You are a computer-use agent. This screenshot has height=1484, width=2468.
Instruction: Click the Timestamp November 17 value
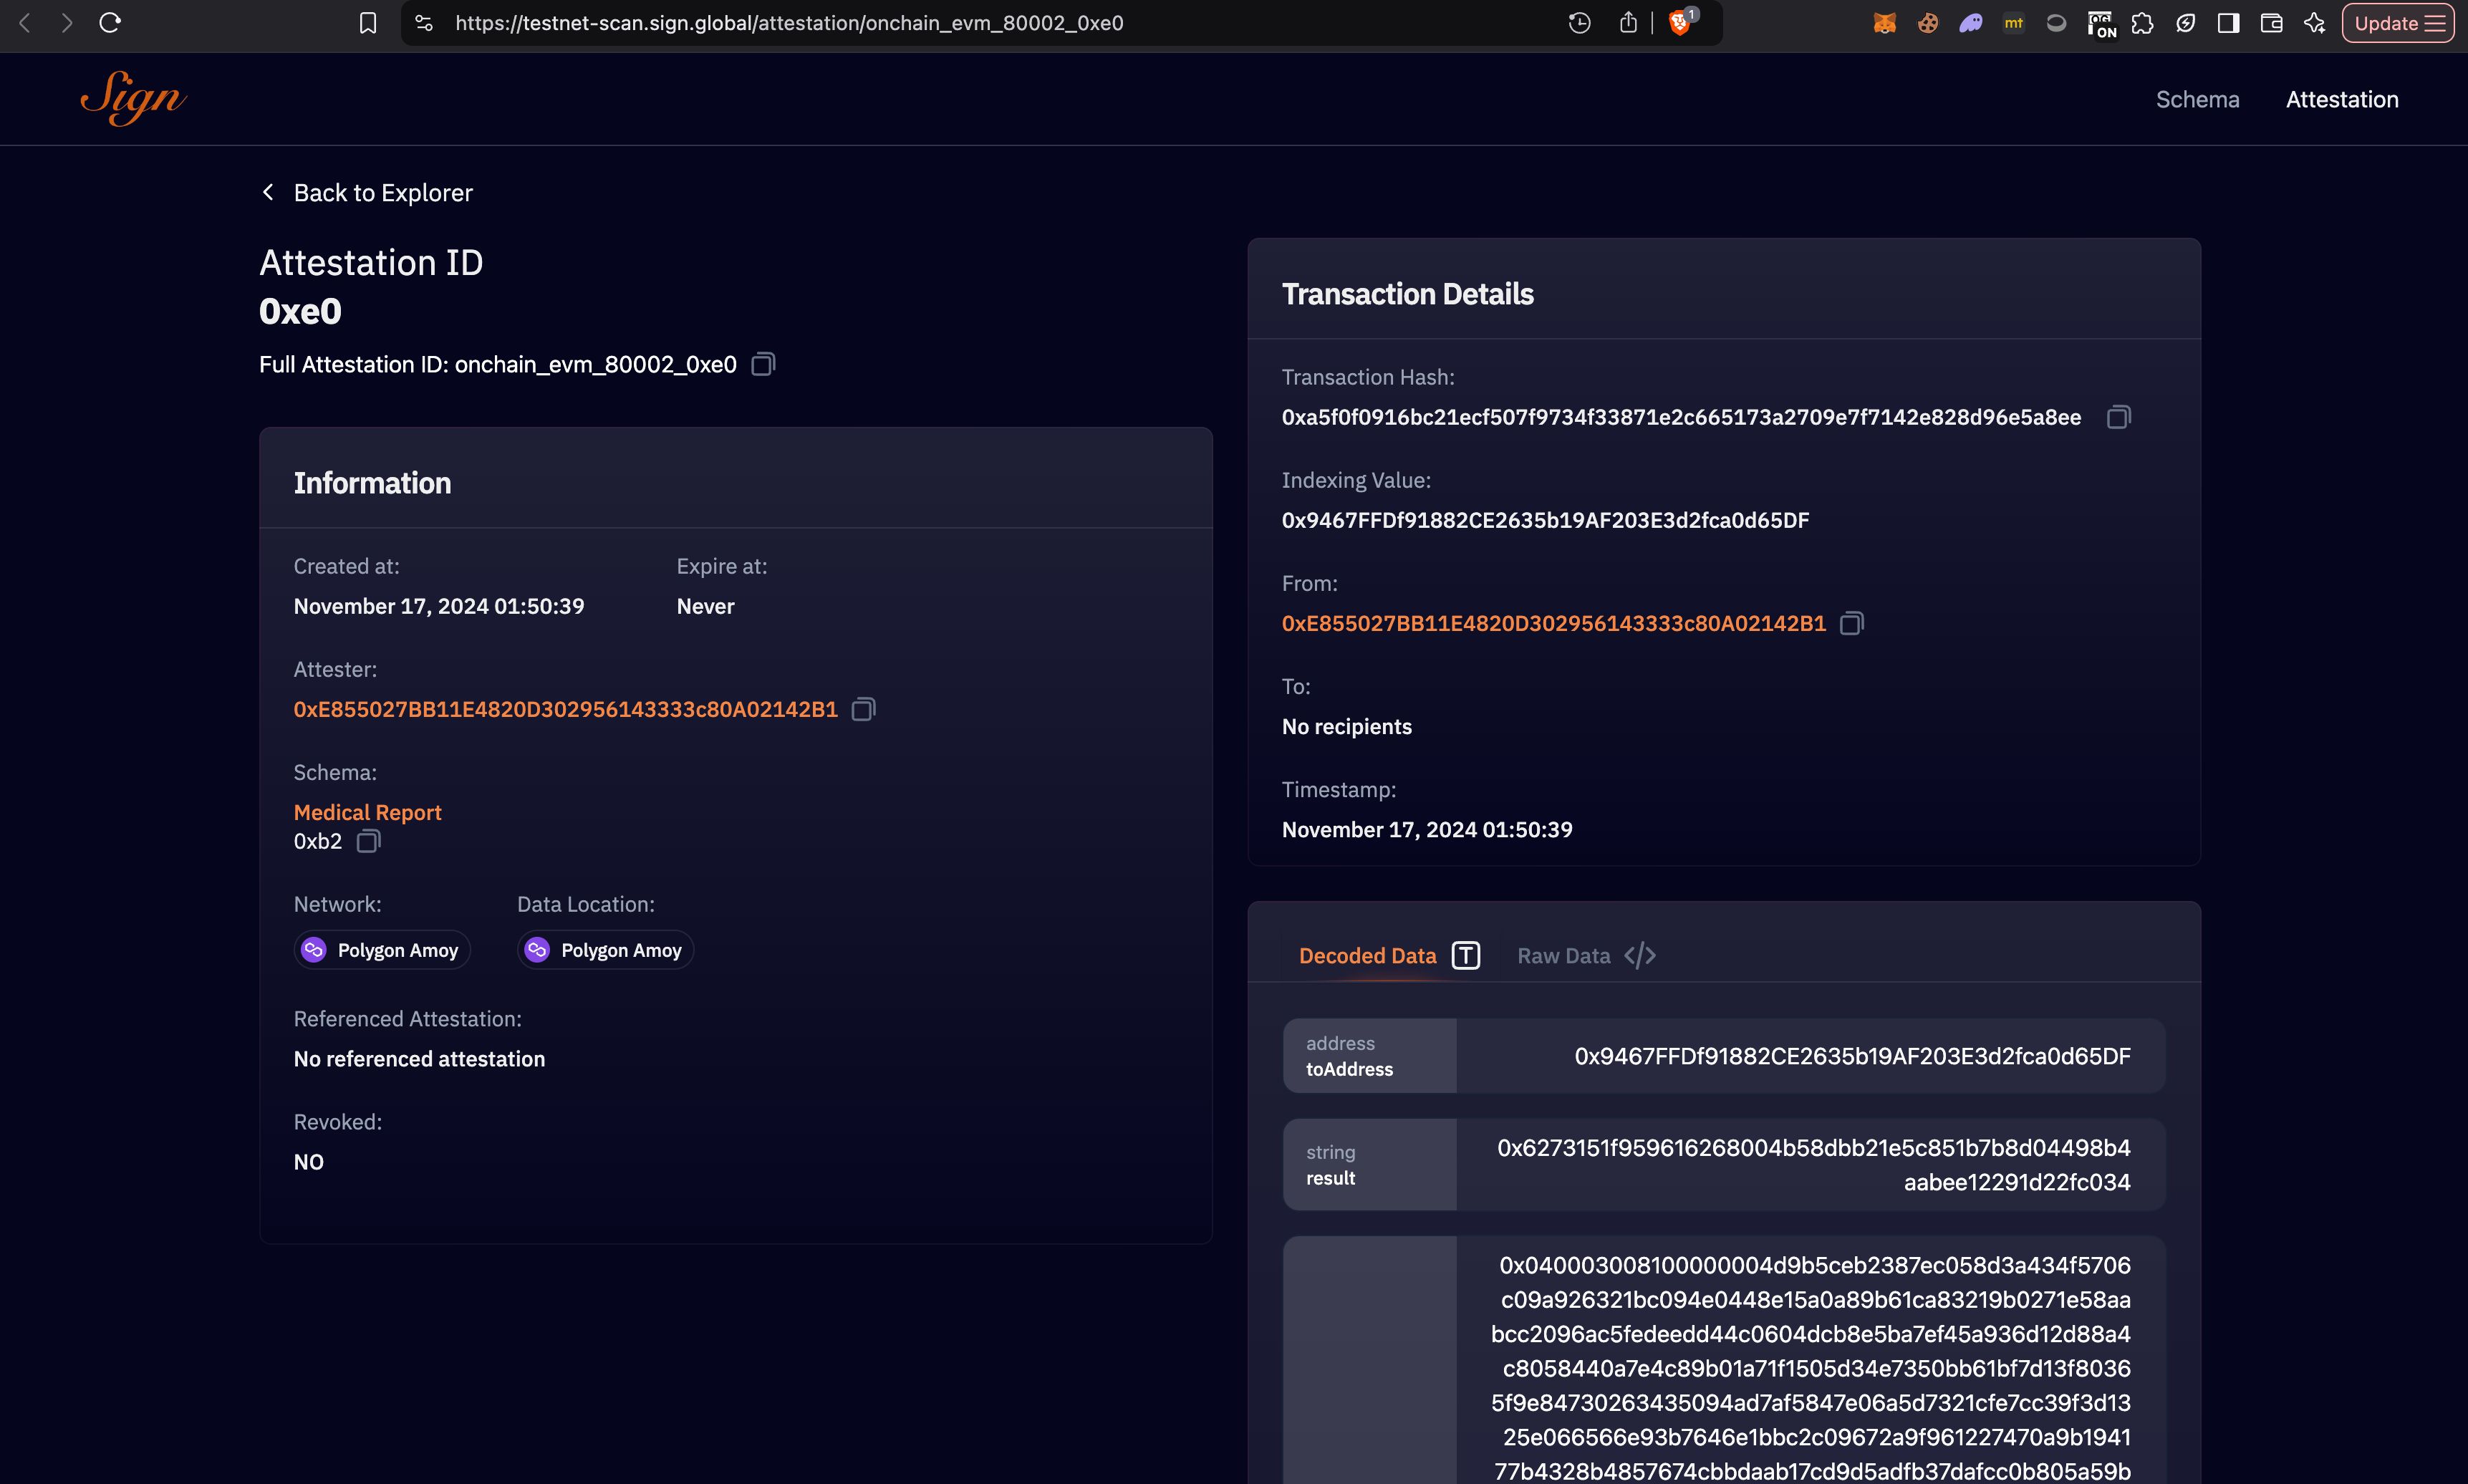point(1427,829)
